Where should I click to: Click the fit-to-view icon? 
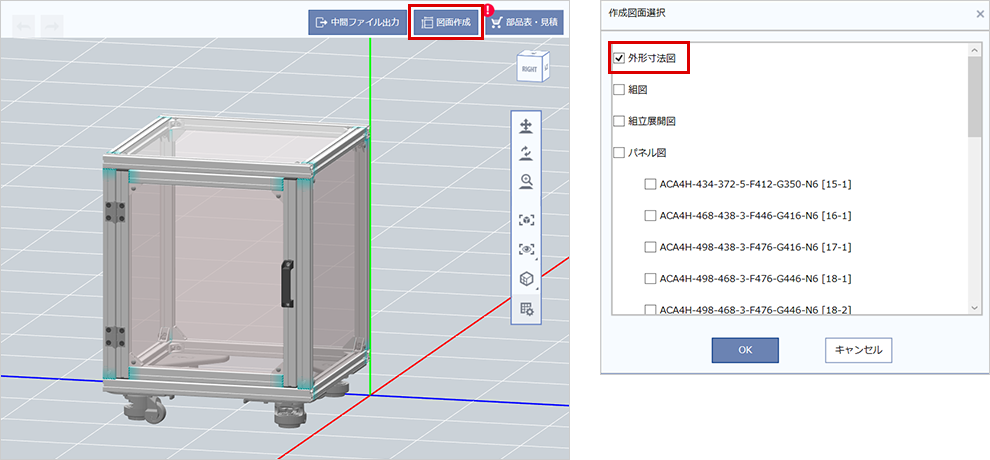[x=526, y=219]
